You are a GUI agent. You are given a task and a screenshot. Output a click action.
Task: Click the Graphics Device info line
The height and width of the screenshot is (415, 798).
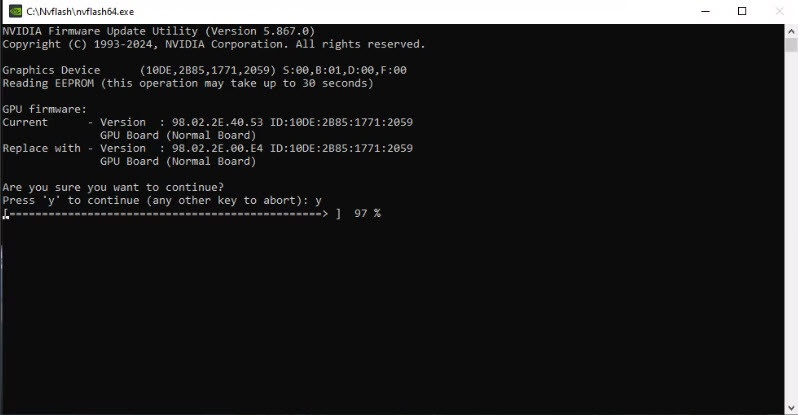(x=205, y=70)
